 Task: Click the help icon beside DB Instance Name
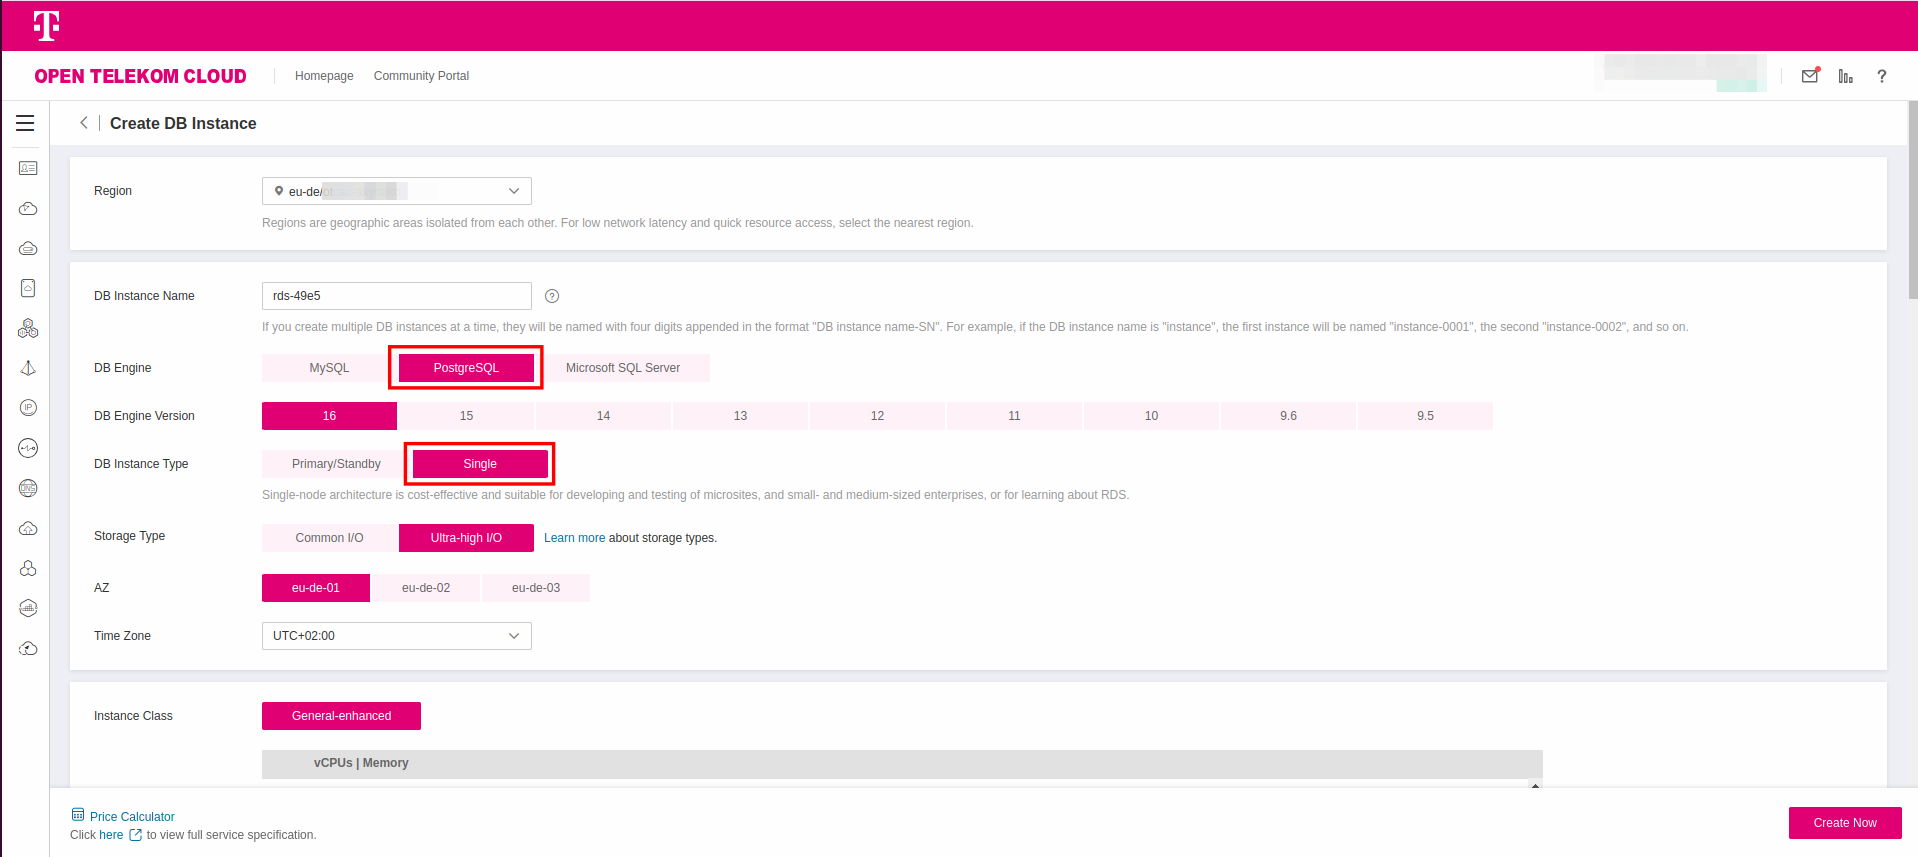pos(552,296)
